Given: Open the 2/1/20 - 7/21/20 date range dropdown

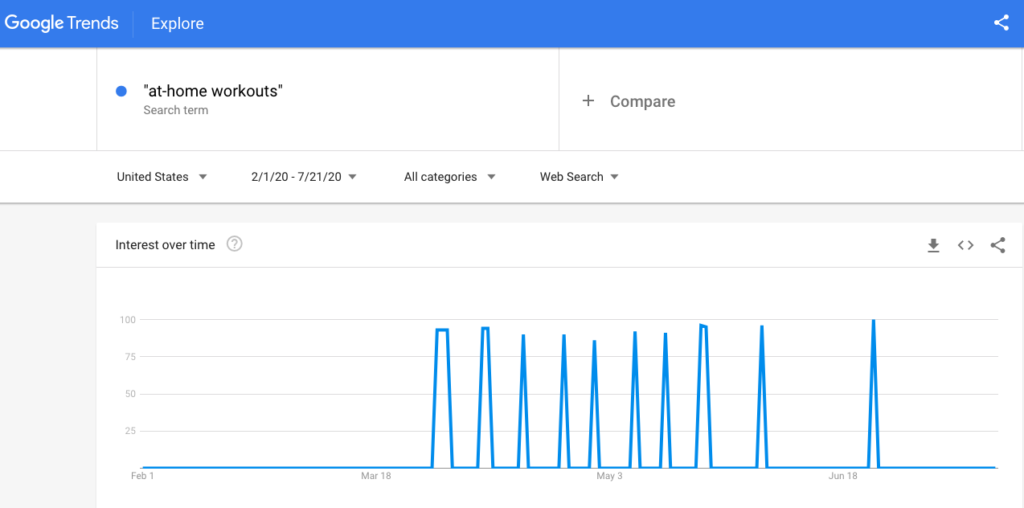Looking at the screenshot, I should pos(304,177).
